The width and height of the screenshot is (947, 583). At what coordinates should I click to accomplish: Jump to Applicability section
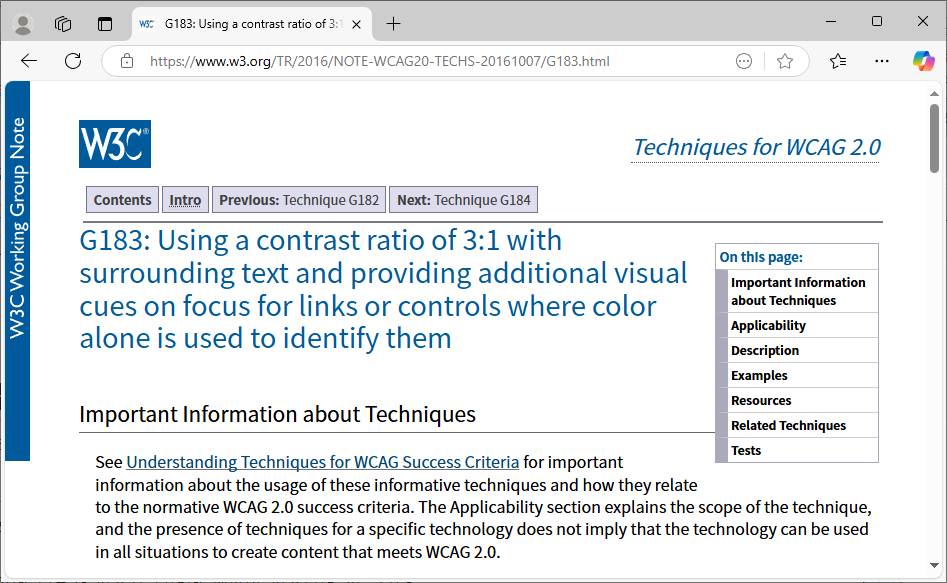click(x=768, y=326)
